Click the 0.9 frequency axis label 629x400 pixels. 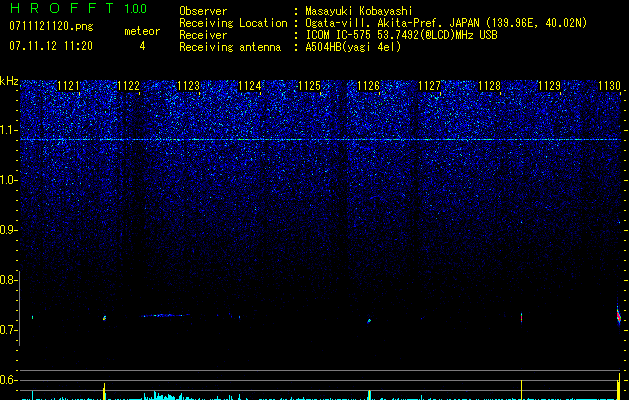(9, 230)
